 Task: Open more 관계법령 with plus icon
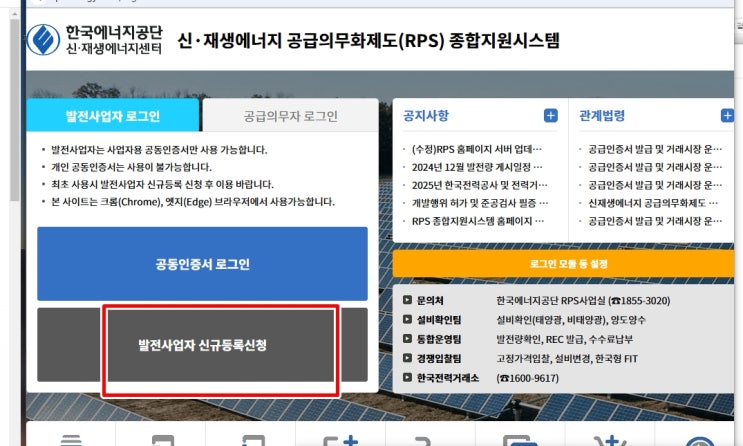click(727, 116)
